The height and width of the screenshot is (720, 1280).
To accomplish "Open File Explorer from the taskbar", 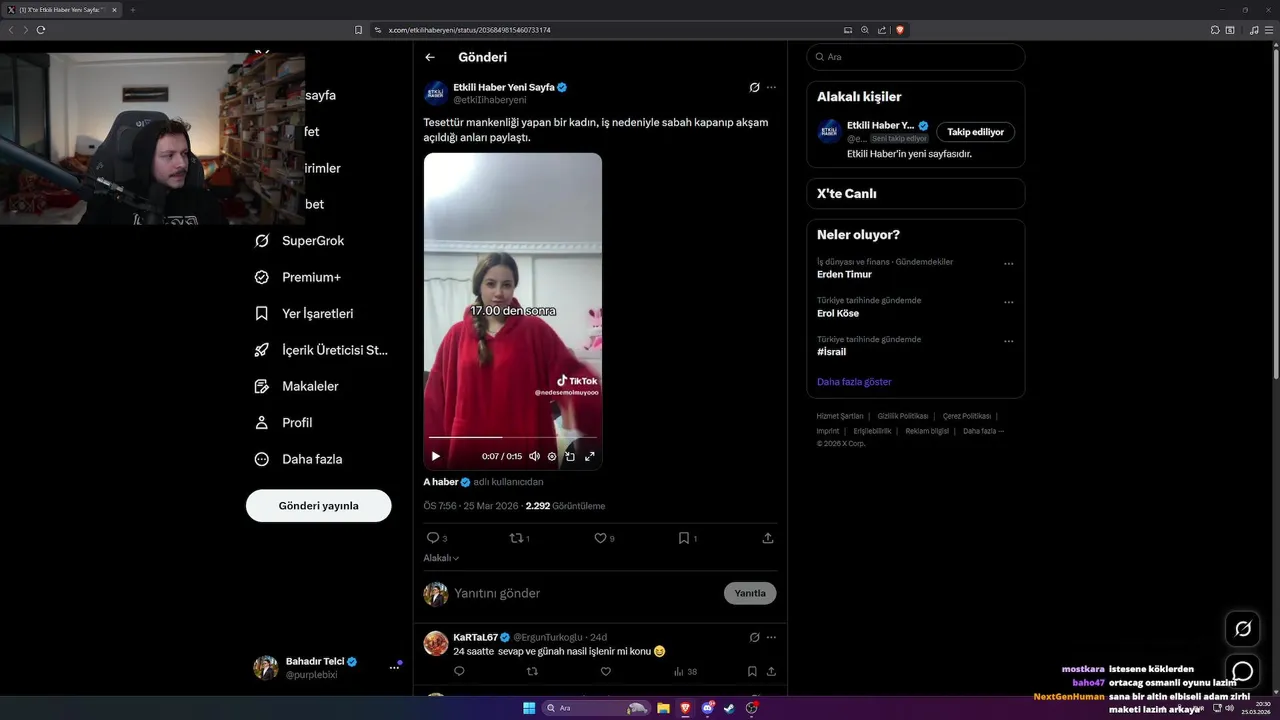I will pos(663,708).
